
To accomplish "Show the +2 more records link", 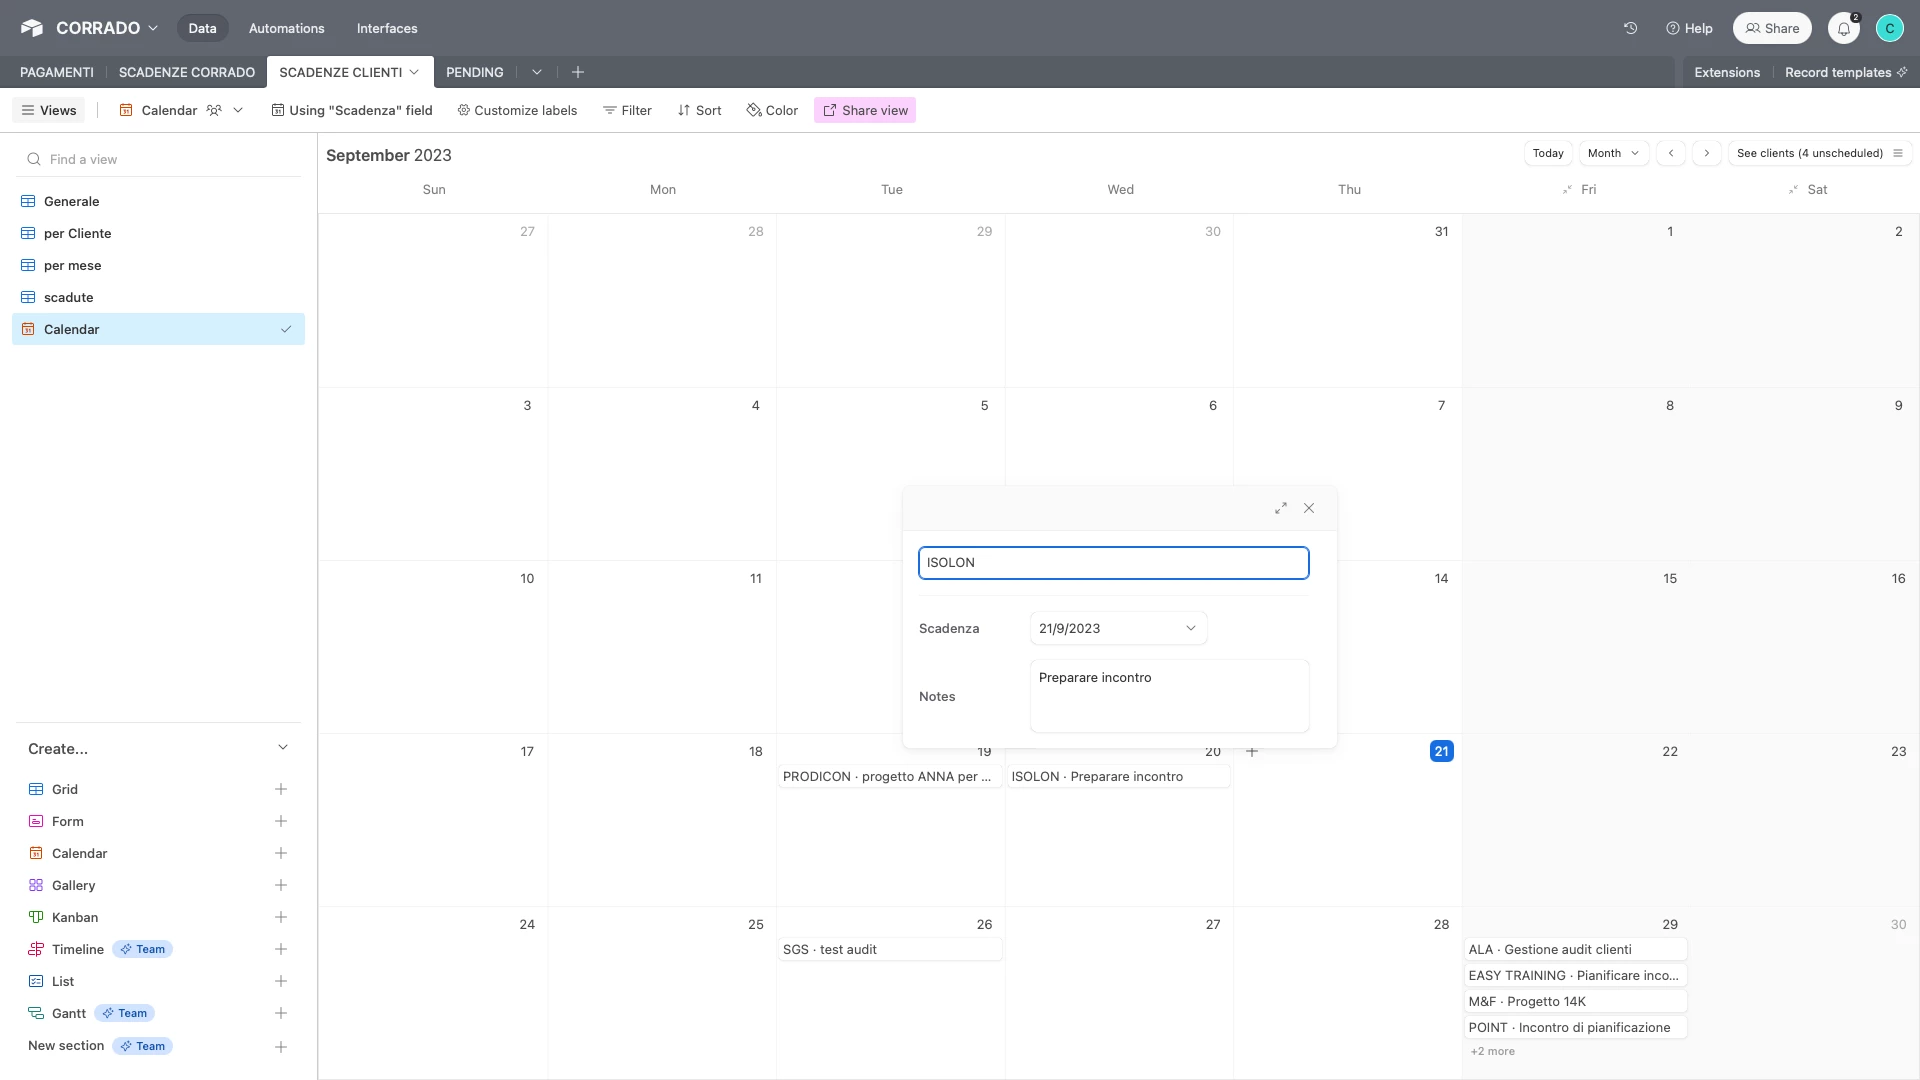I will point(1492,1051).
